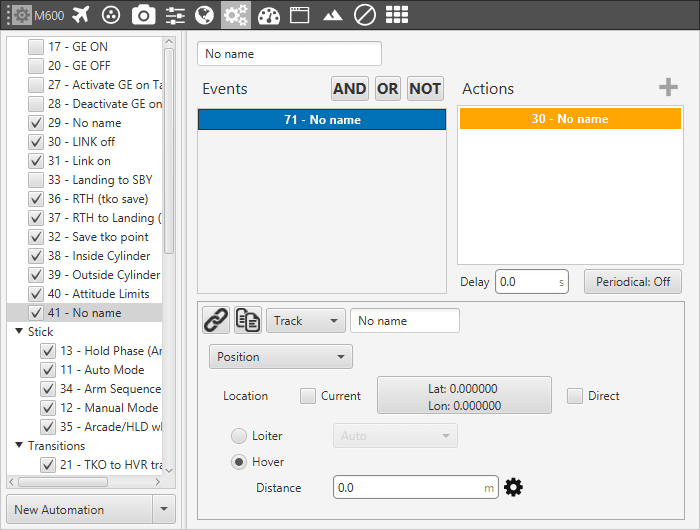700x530 pixels.
Task: Uncheck 38 - Inside Cylinder
Action: [x=36, y=256]
